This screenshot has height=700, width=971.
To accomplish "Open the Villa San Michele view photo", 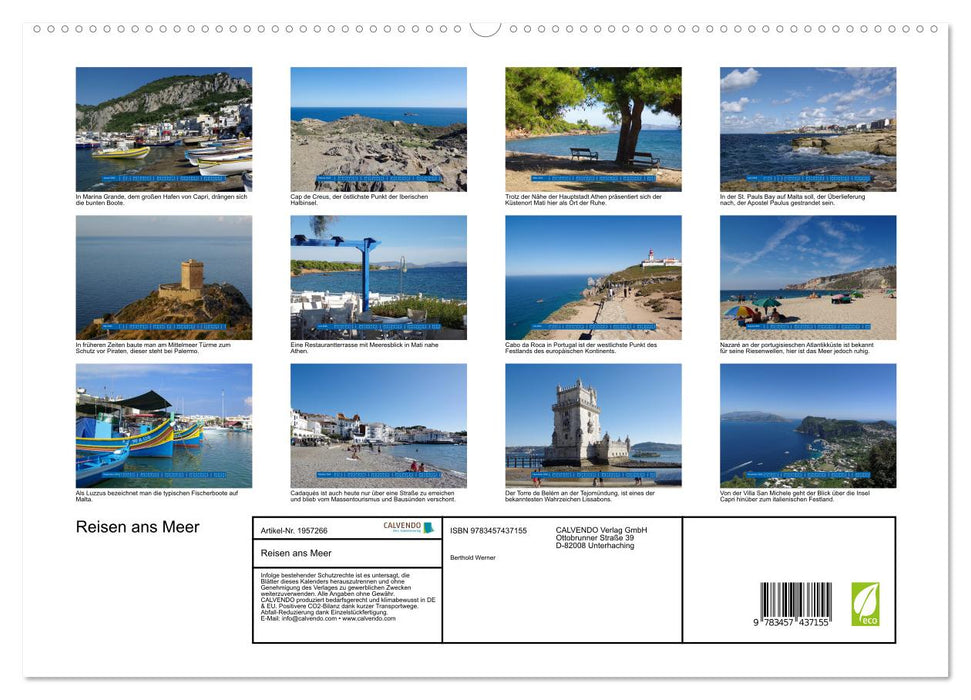I will coord(808,424).
